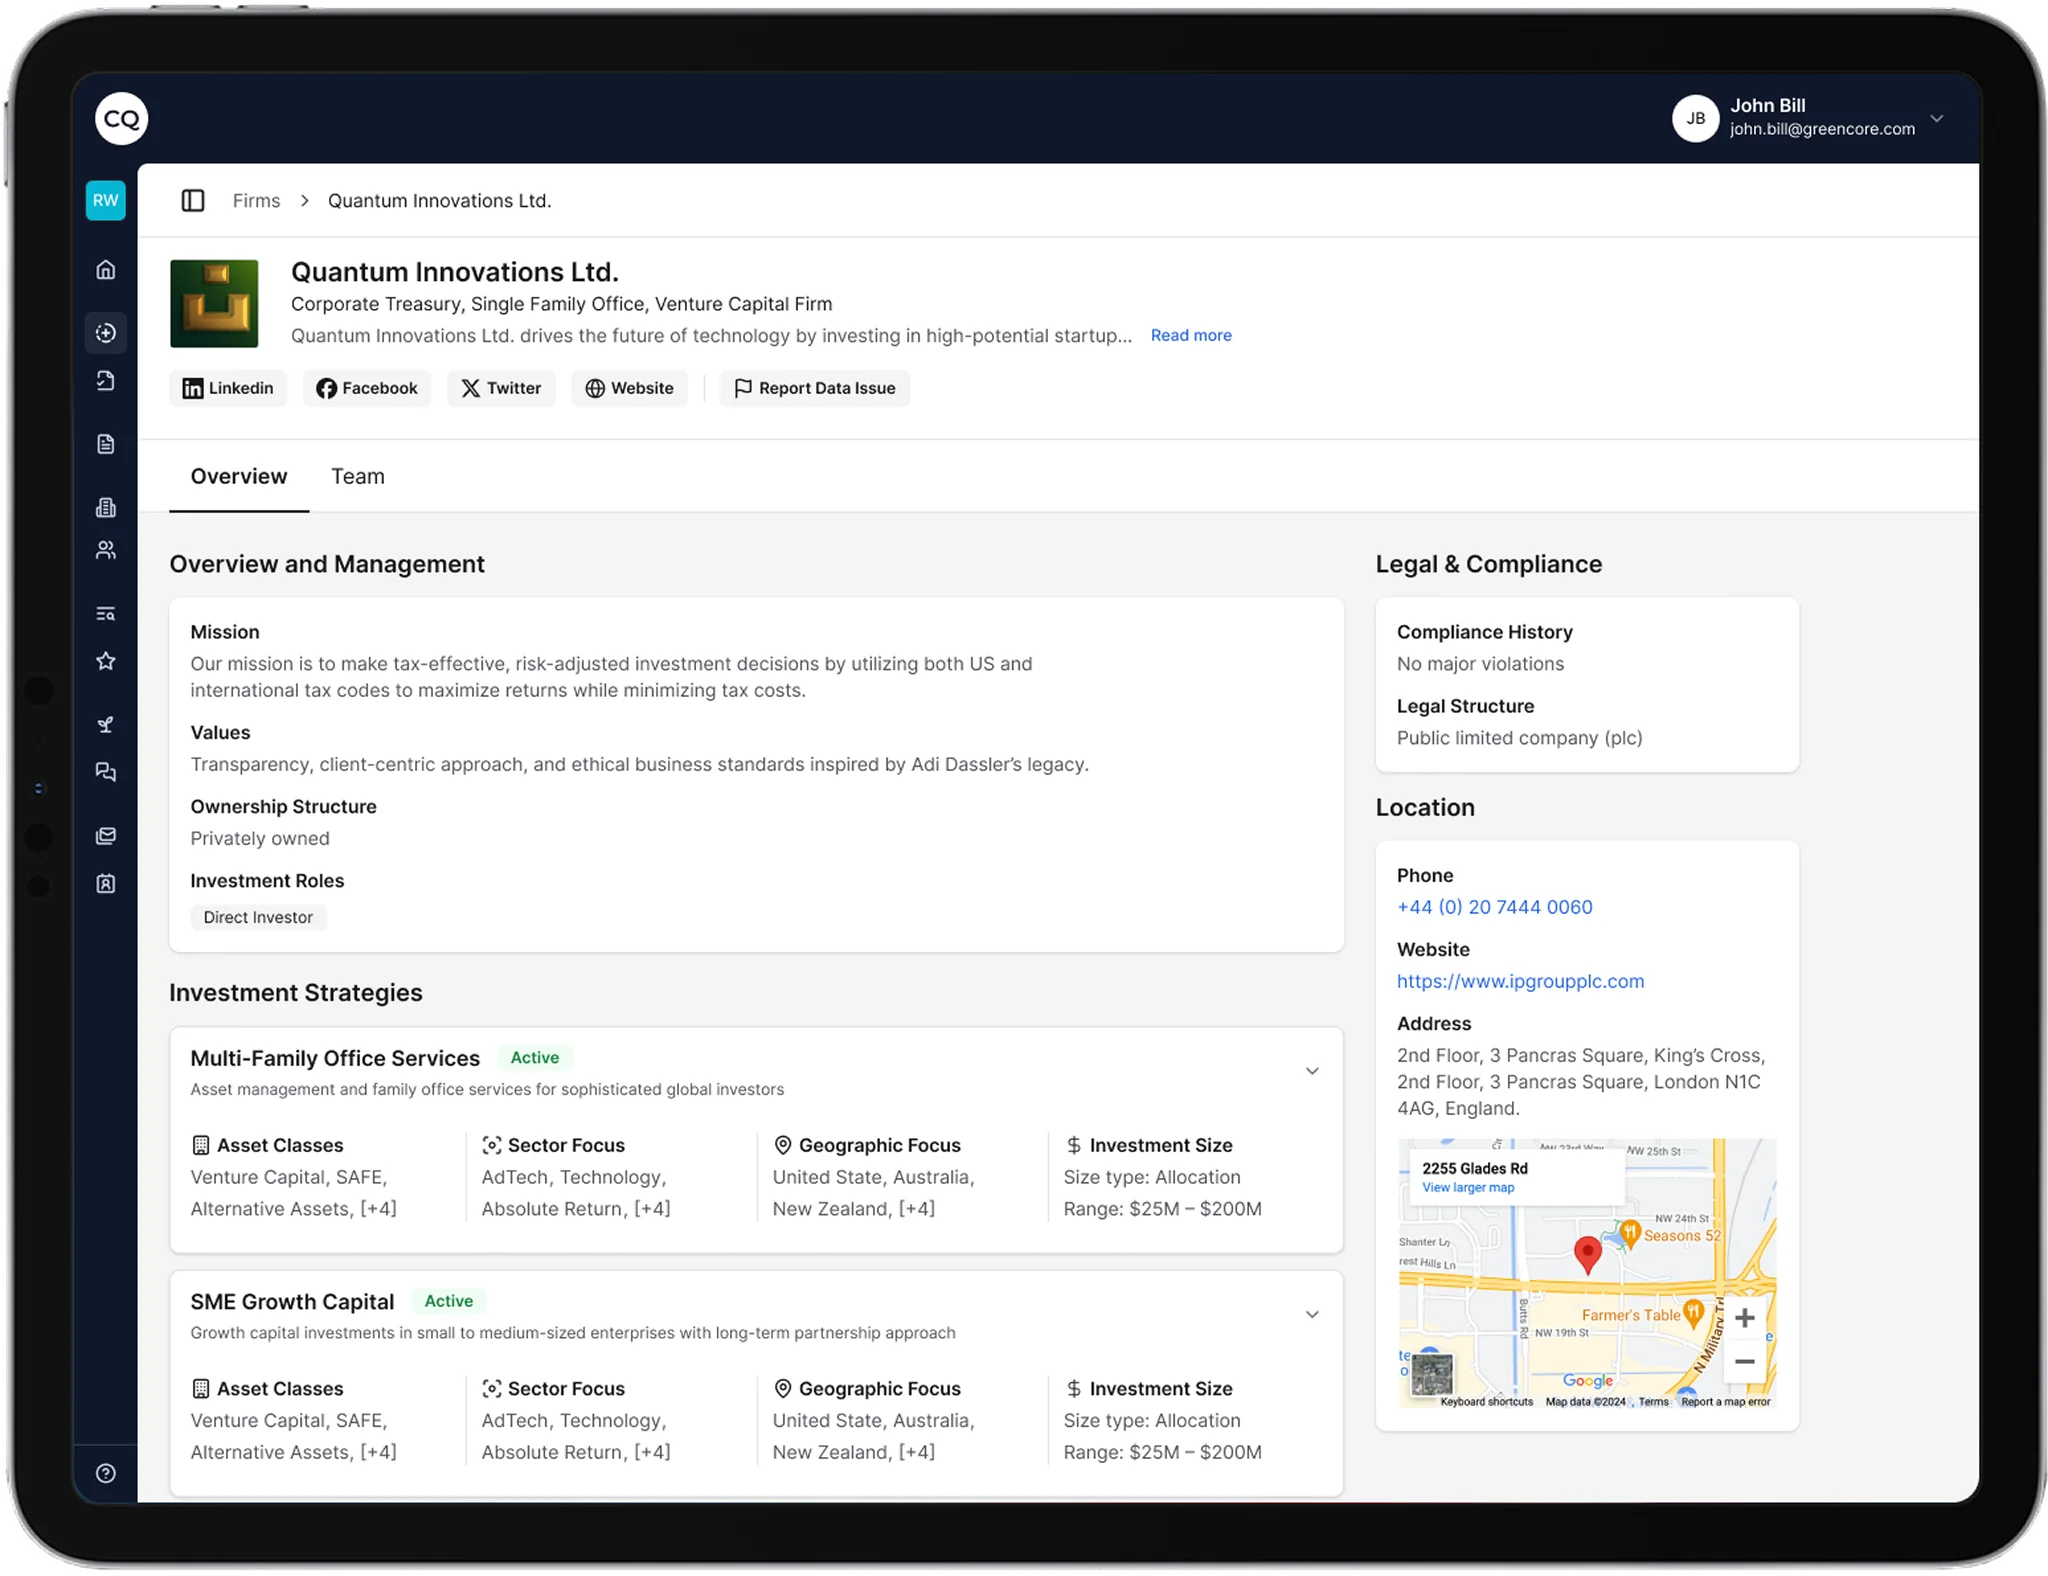The image size is (2048, 1576).
Task: Expand the Multi-Family Office Services strategy details
Action: (1313, 1070)
